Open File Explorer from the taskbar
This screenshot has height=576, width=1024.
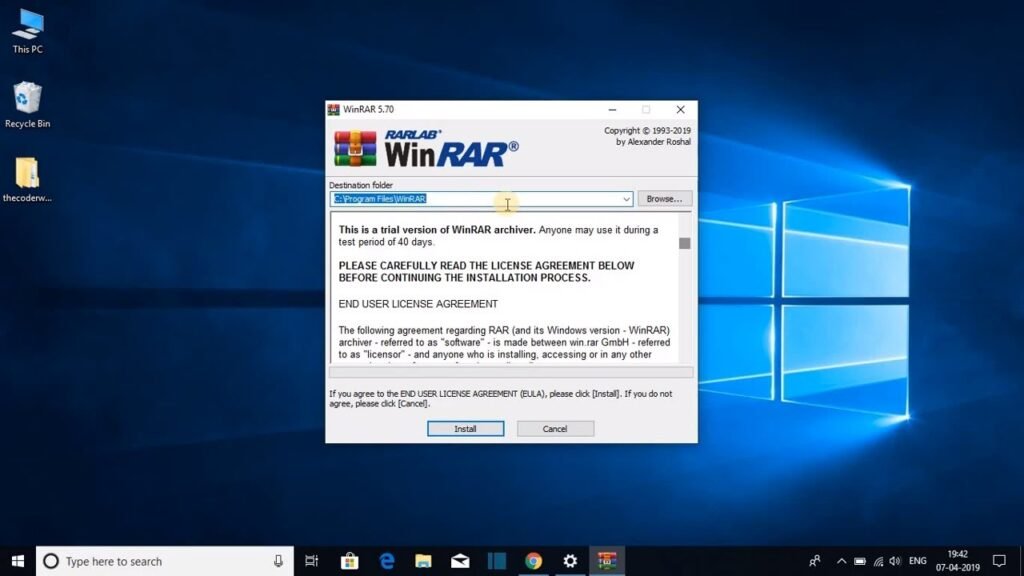[x=423, y=561]
